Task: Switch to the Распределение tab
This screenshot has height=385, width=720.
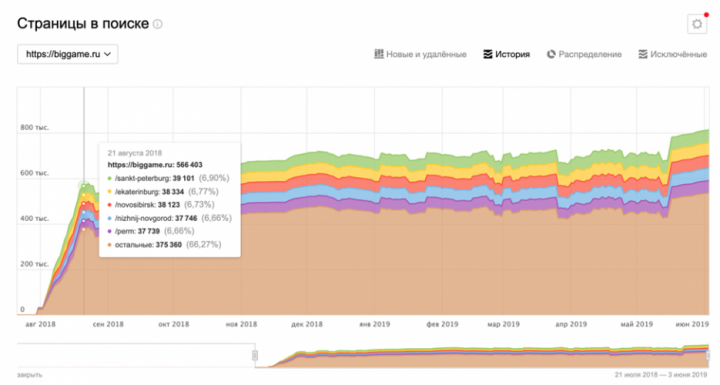Action: (x=584, y=54)
